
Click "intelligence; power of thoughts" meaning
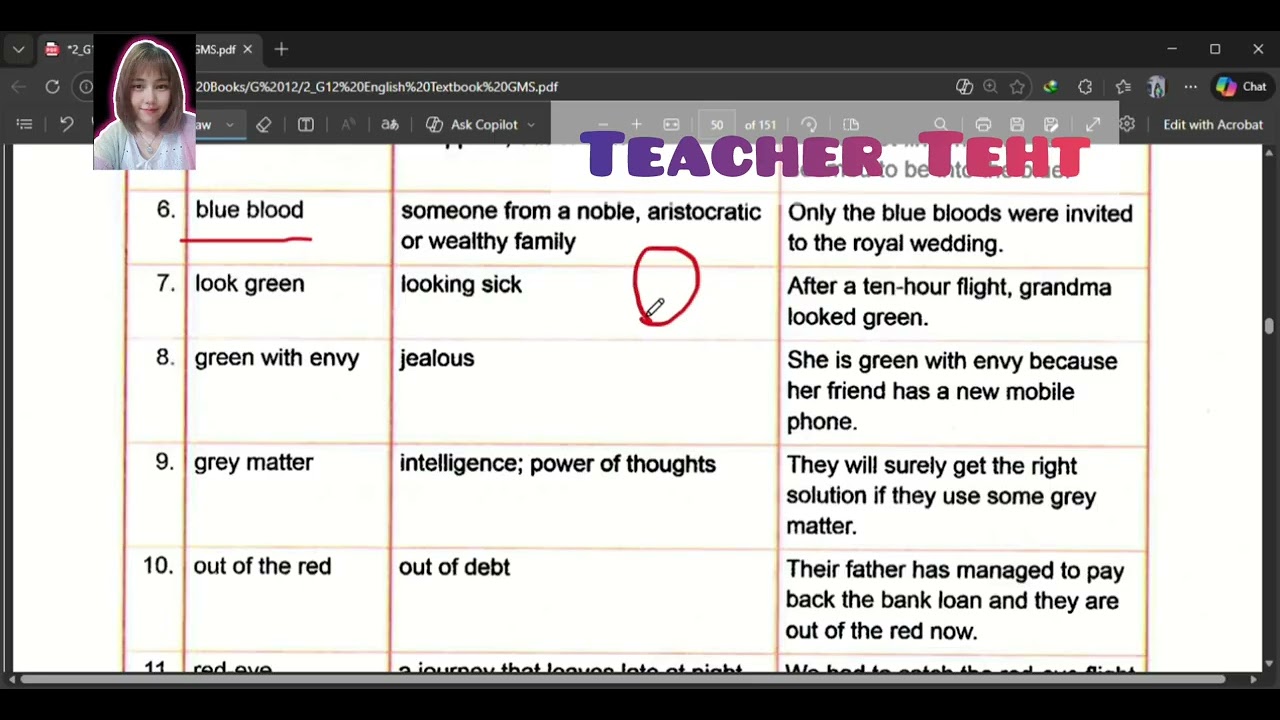pos(558,464)
